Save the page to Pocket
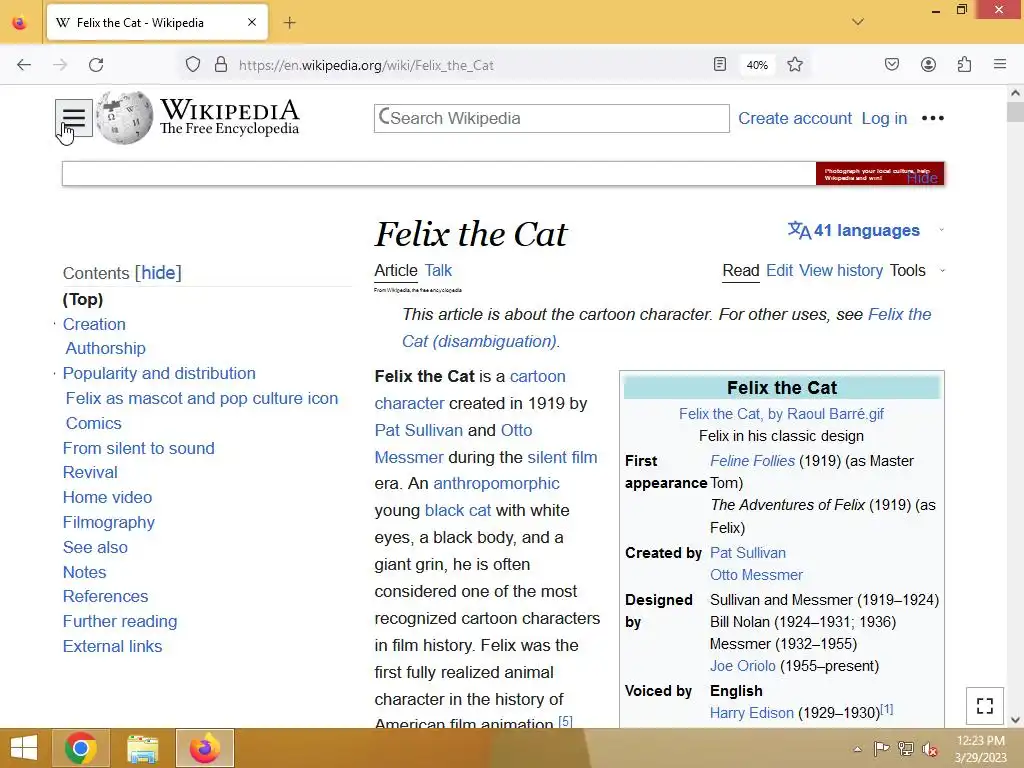This screenshot has height=768, width=1024. 892,65
